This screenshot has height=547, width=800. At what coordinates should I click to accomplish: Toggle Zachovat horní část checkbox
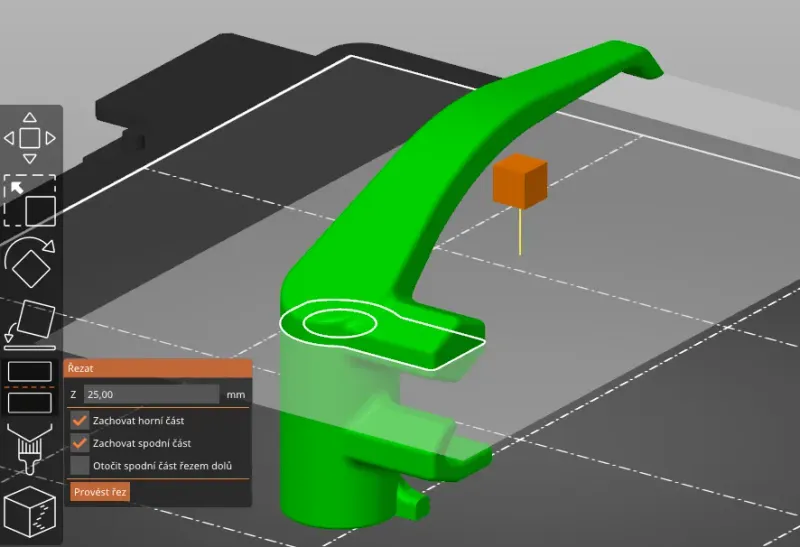[x=79, y=420]
